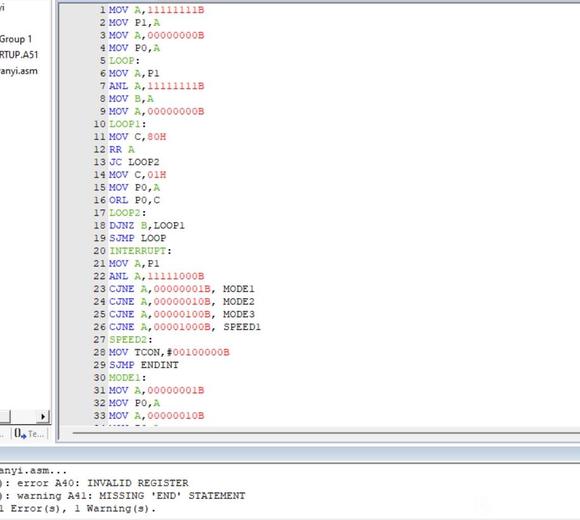Click line 8 'MOV B,A'
580x520 pixels.
[131, 99]
